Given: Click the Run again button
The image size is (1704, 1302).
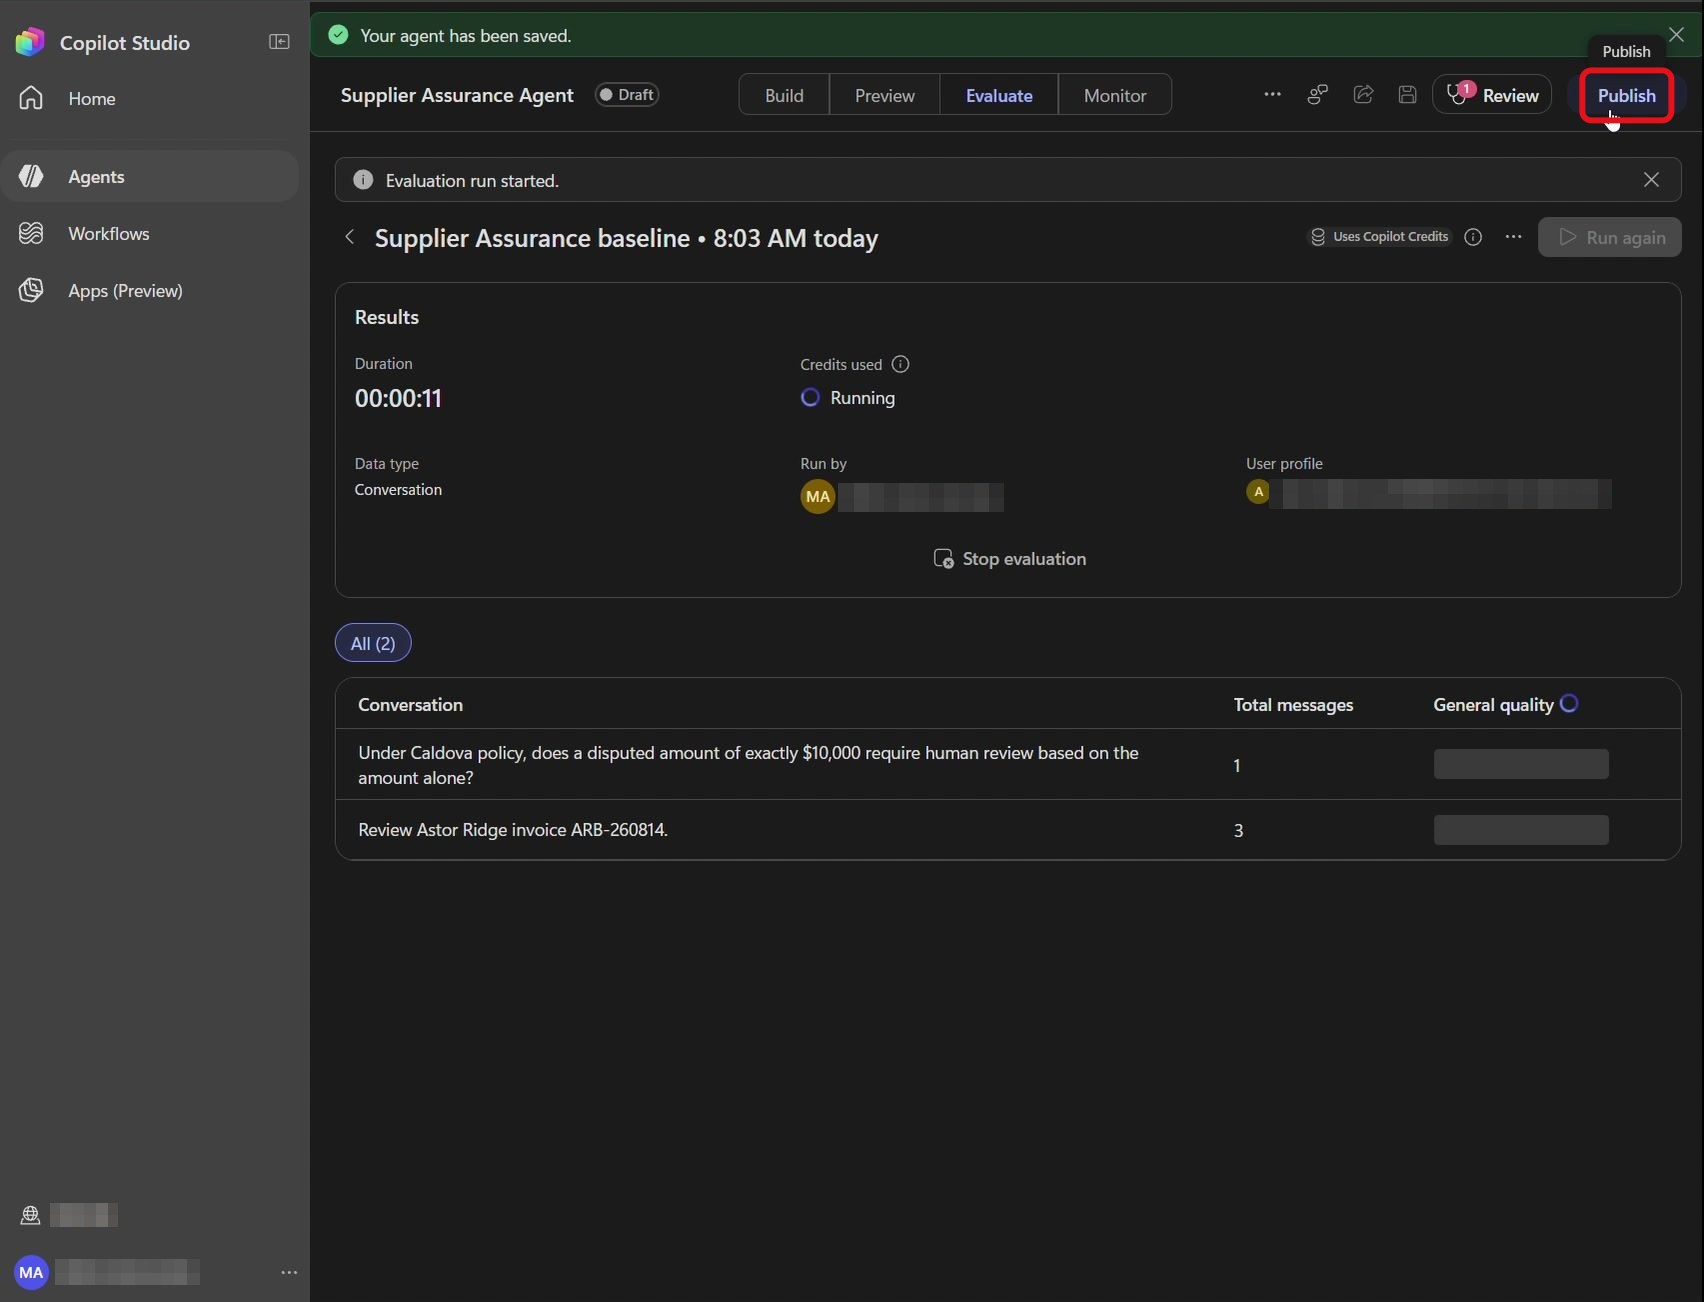Looking at the screenshot, I should [x=1609, y=237].
